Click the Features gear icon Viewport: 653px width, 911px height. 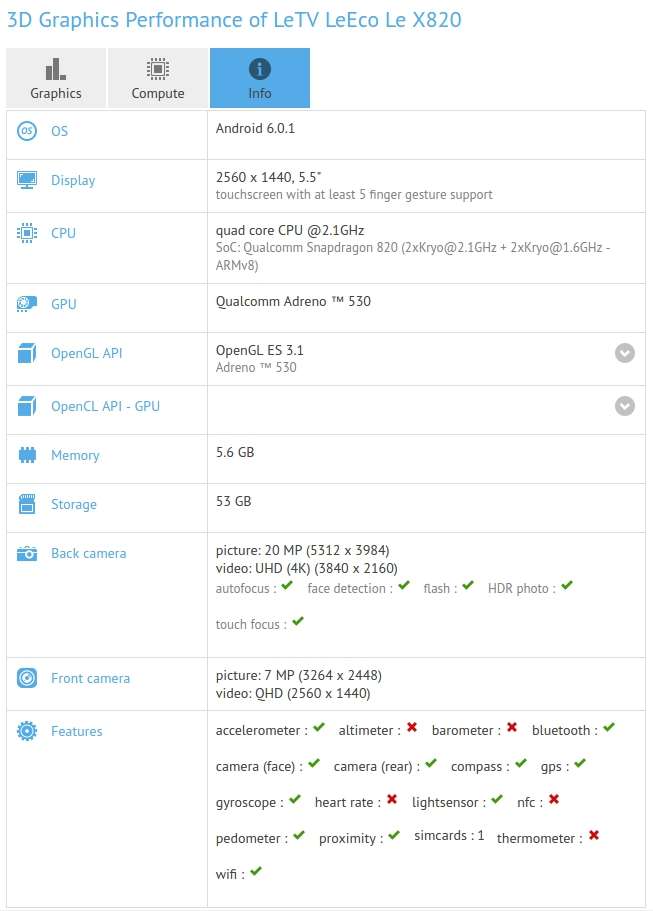27,731
